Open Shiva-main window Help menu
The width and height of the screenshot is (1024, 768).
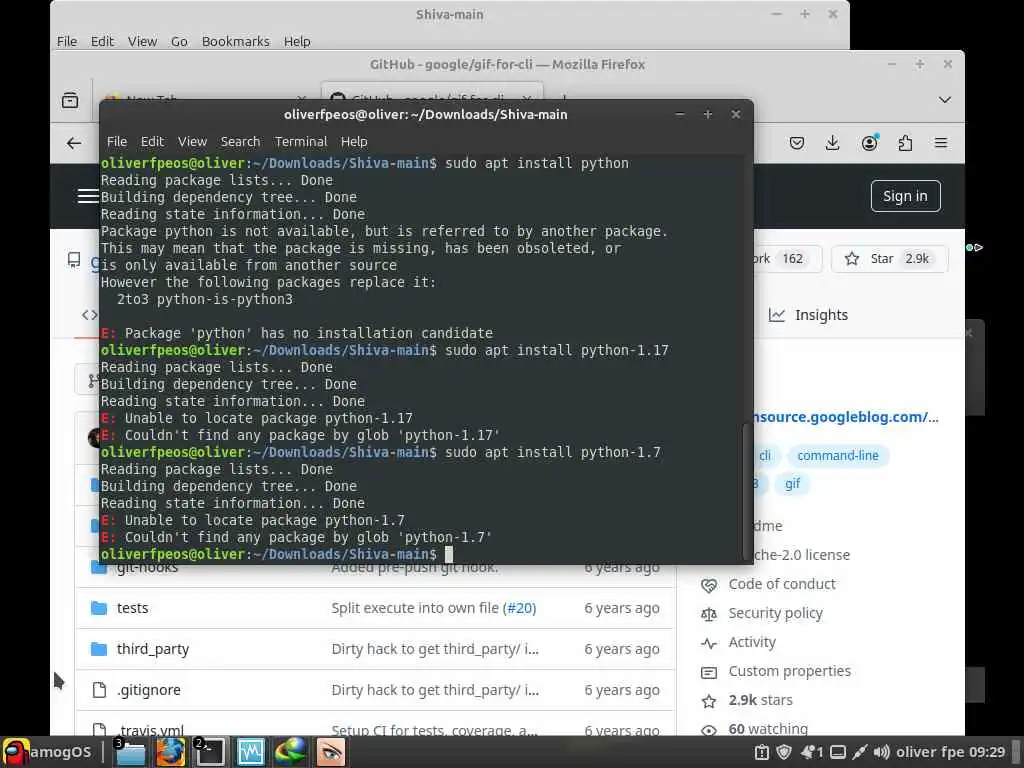[x=296, y=41]
